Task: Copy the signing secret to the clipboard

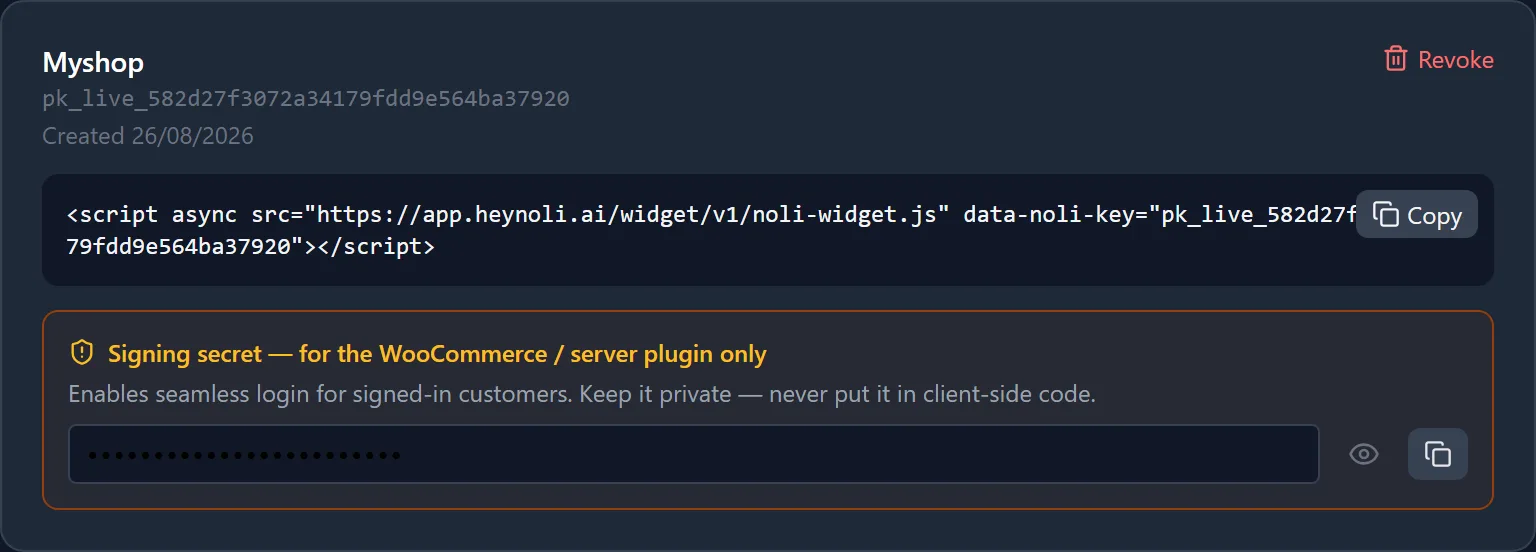Action: [1437, 454]
